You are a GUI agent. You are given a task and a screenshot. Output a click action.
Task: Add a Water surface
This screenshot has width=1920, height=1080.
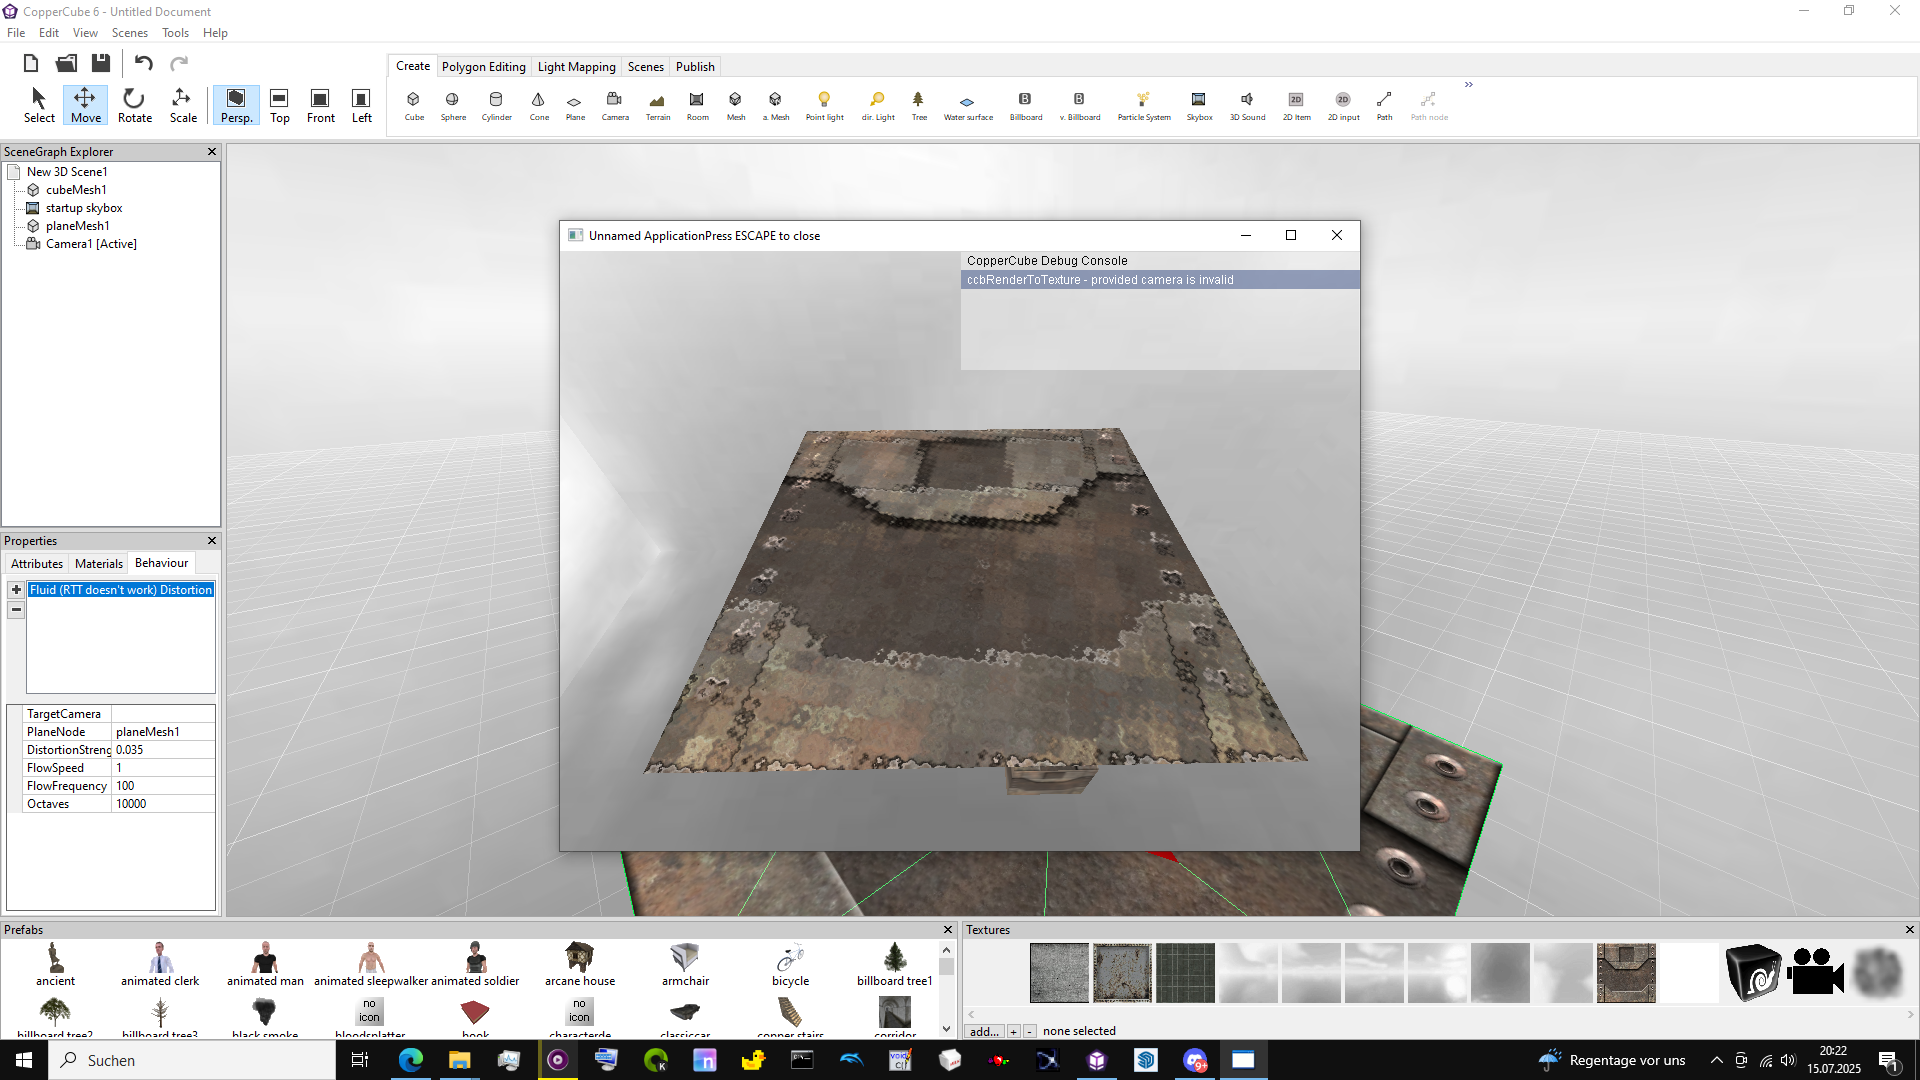point(968,105)
